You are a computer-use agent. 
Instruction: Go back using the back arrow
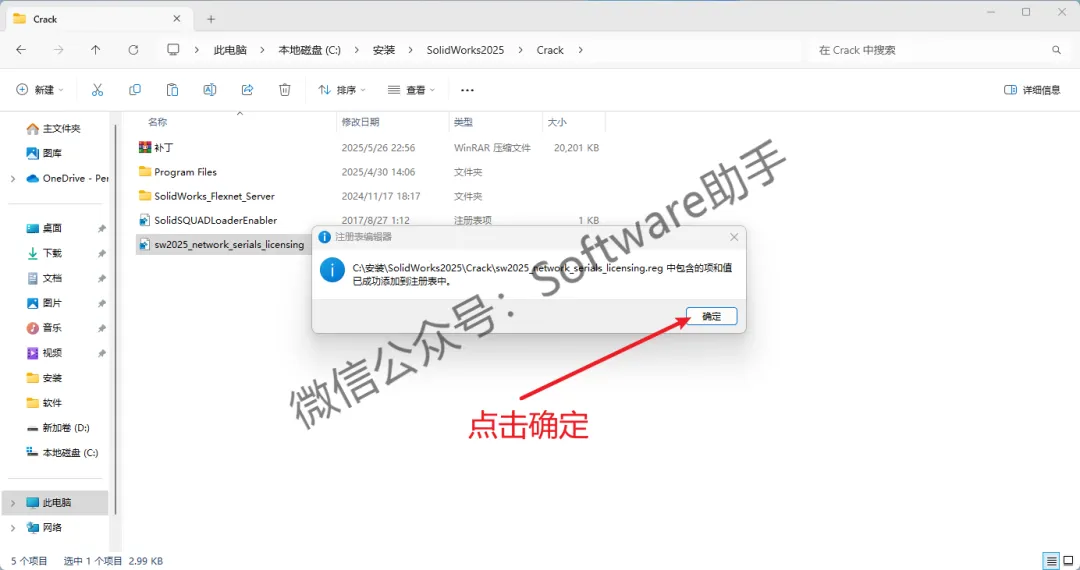21,50
